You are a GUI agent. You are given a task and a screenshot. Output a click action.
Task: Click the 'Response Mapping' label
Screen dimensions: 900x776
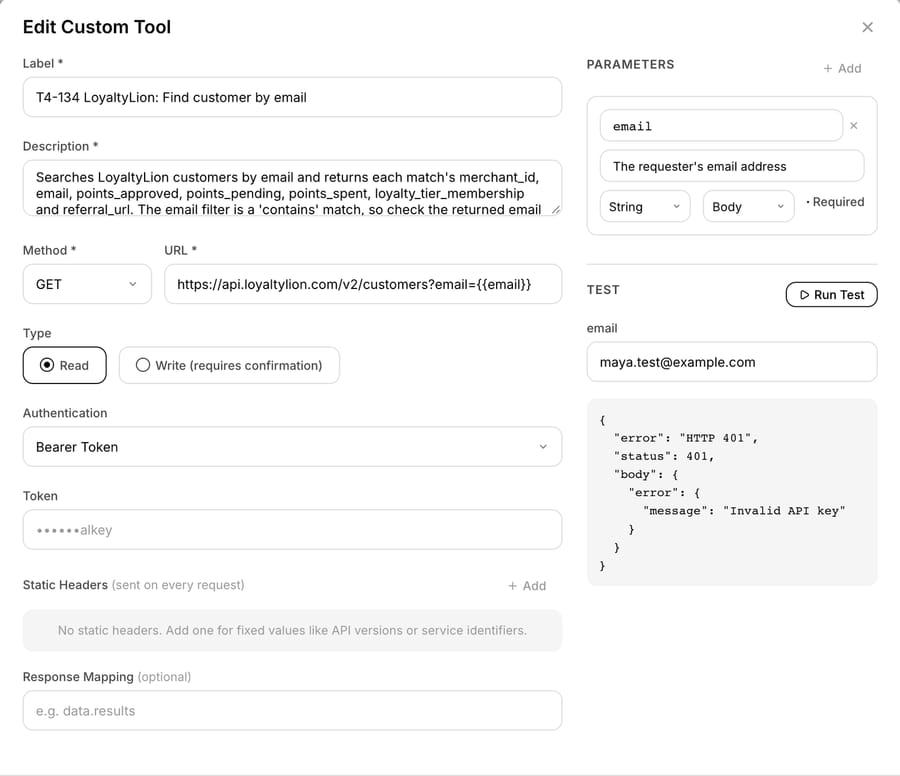click(x=78, y=677)
